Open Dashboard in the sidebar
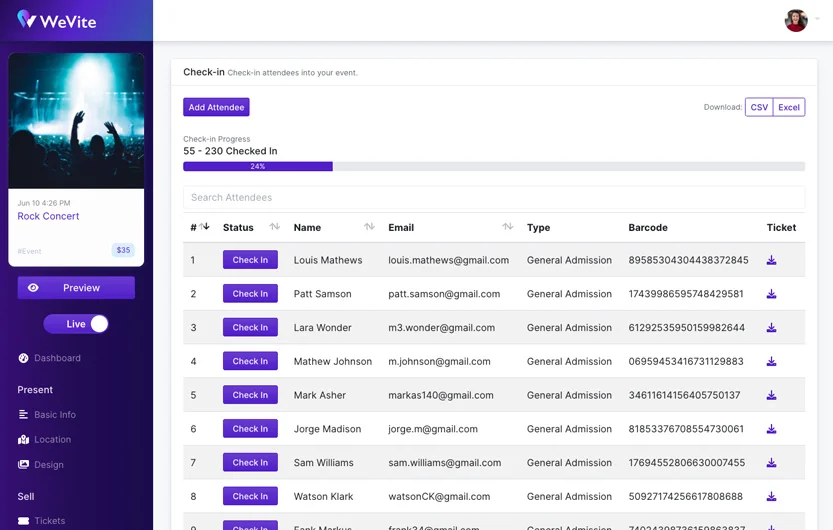This screenshot has height=530, width=833. coord(57,358)
